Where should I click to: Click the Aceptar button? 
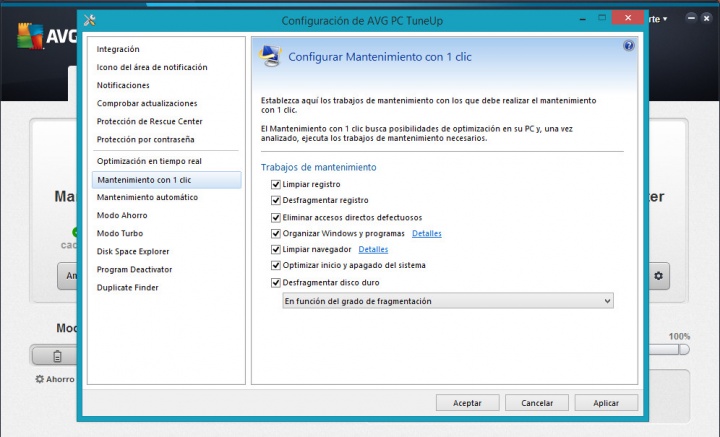tap(467, 403)
